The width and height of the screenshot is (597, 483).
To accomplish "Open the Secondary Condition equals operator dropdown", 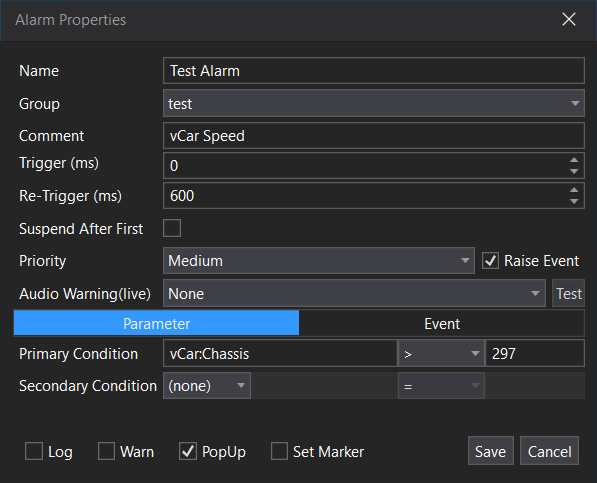I will point(441,386).
